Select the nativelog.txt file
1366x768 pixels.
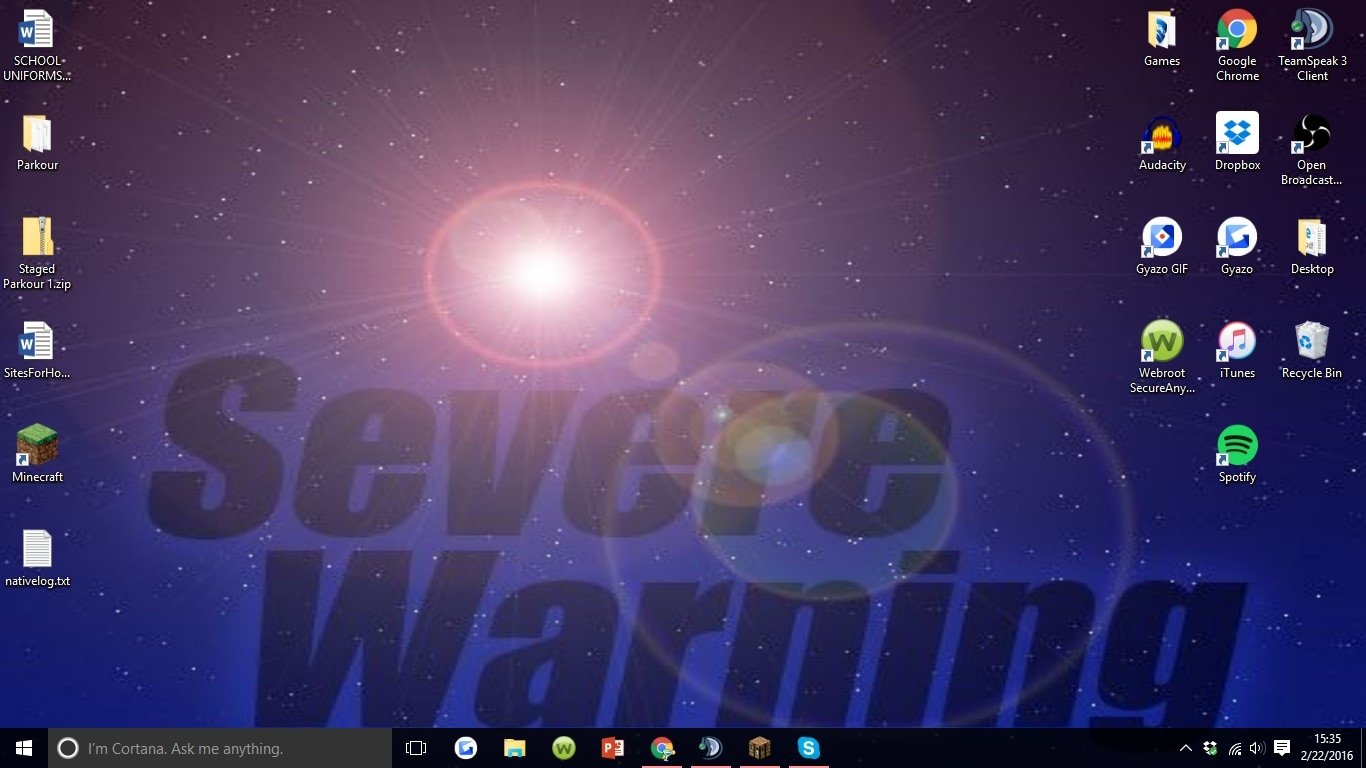pos(37,559)
